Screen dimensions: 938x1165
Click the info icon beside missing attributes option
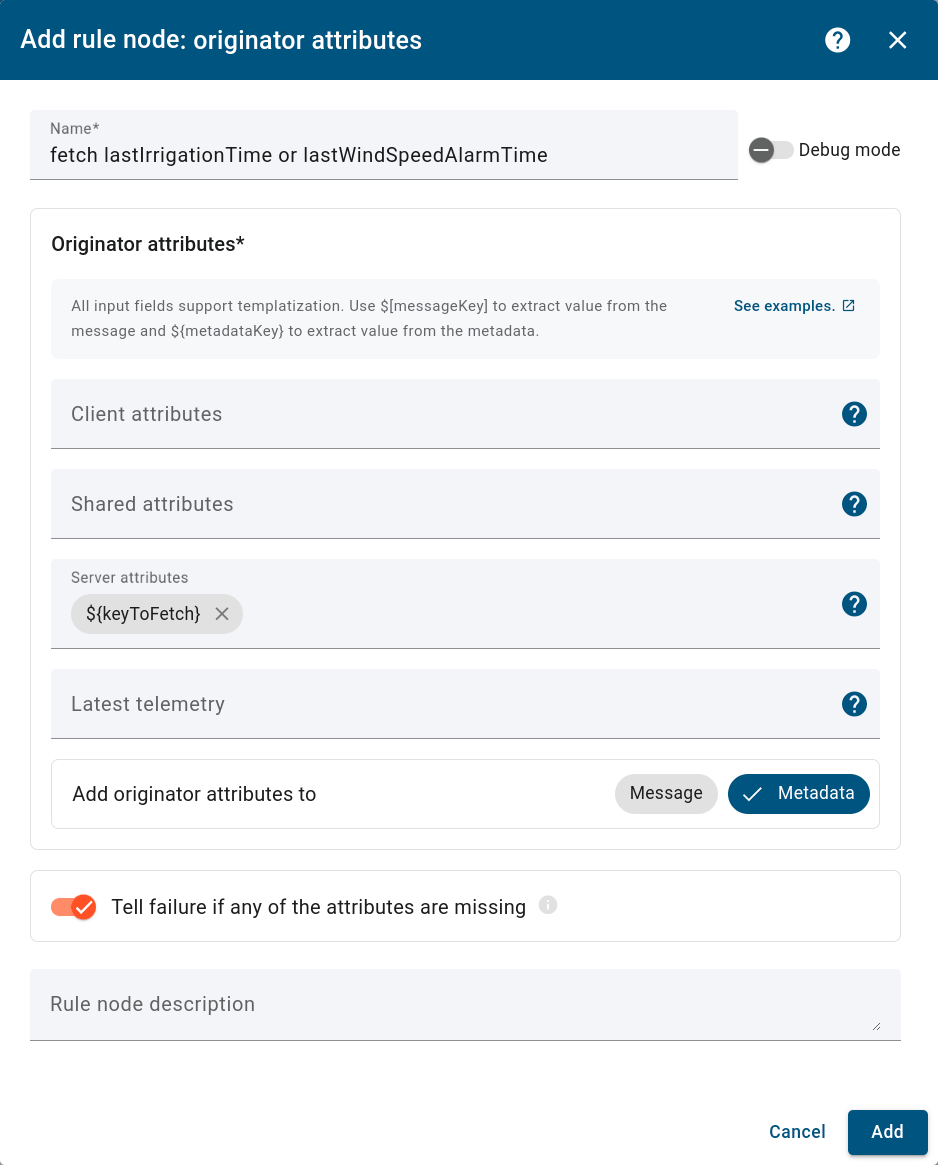pyautogui.click(x=548, y=905)
